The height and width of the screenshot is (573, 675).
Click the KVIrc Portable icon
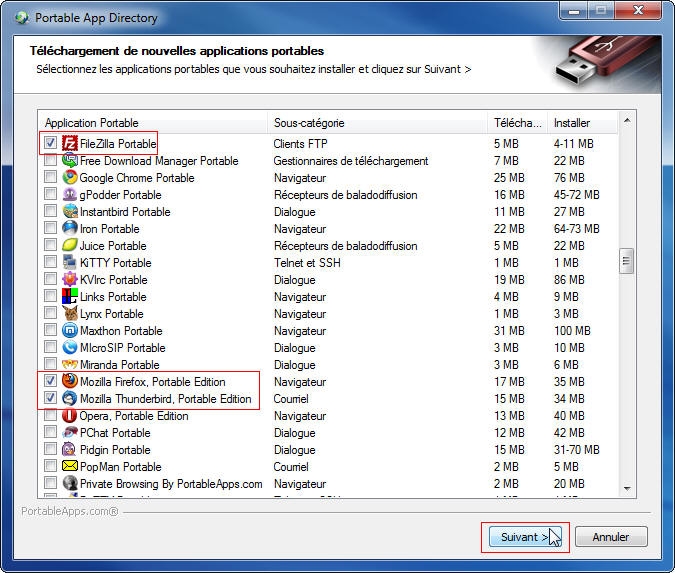[x=69, y=279]
